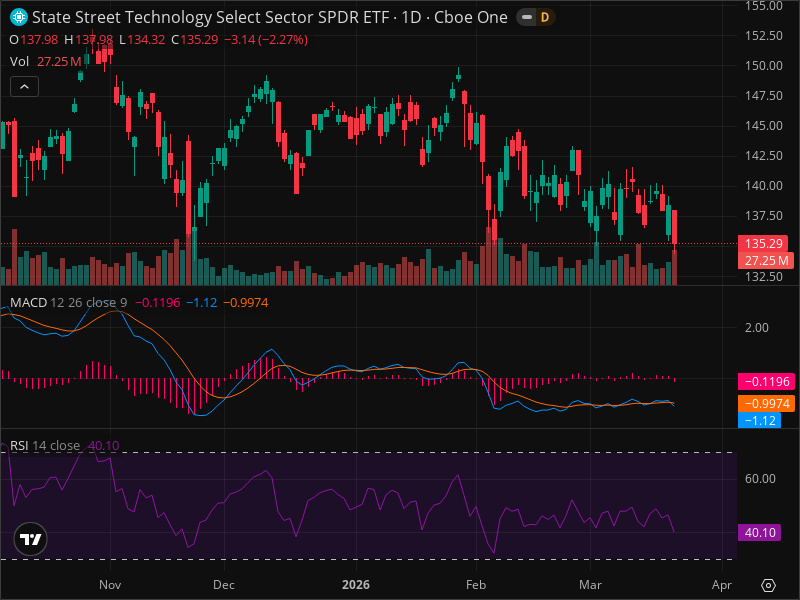The width and height of the screenshot is (800, 600).
Task: Click the Nov time axis label
Action: coord(110,585)
